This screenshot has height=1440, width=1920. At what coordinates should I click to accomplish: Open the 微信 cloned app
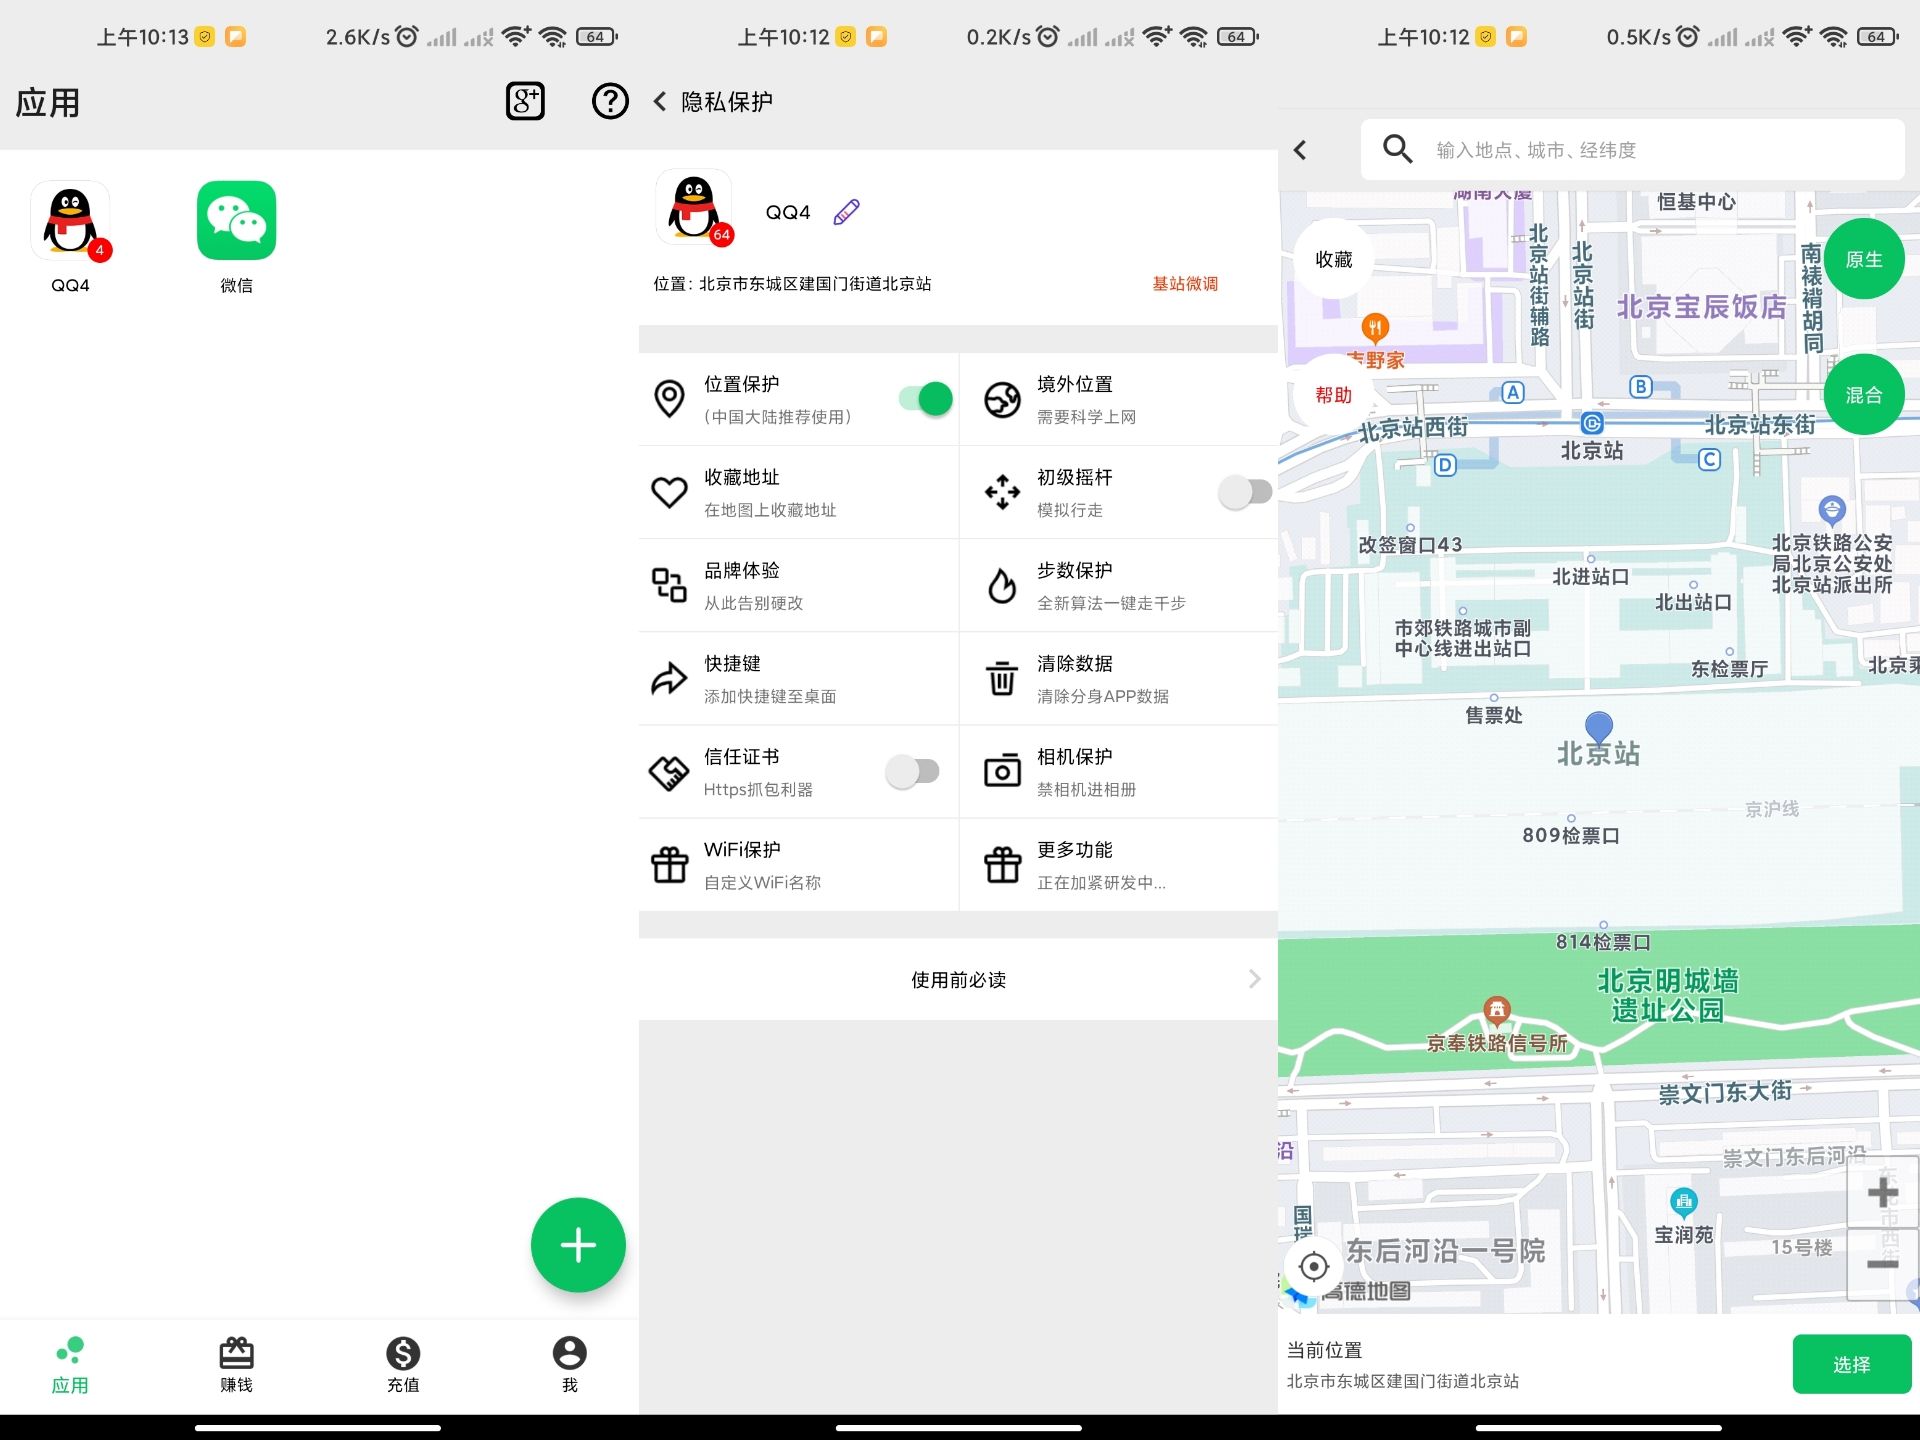coord(236,220)
